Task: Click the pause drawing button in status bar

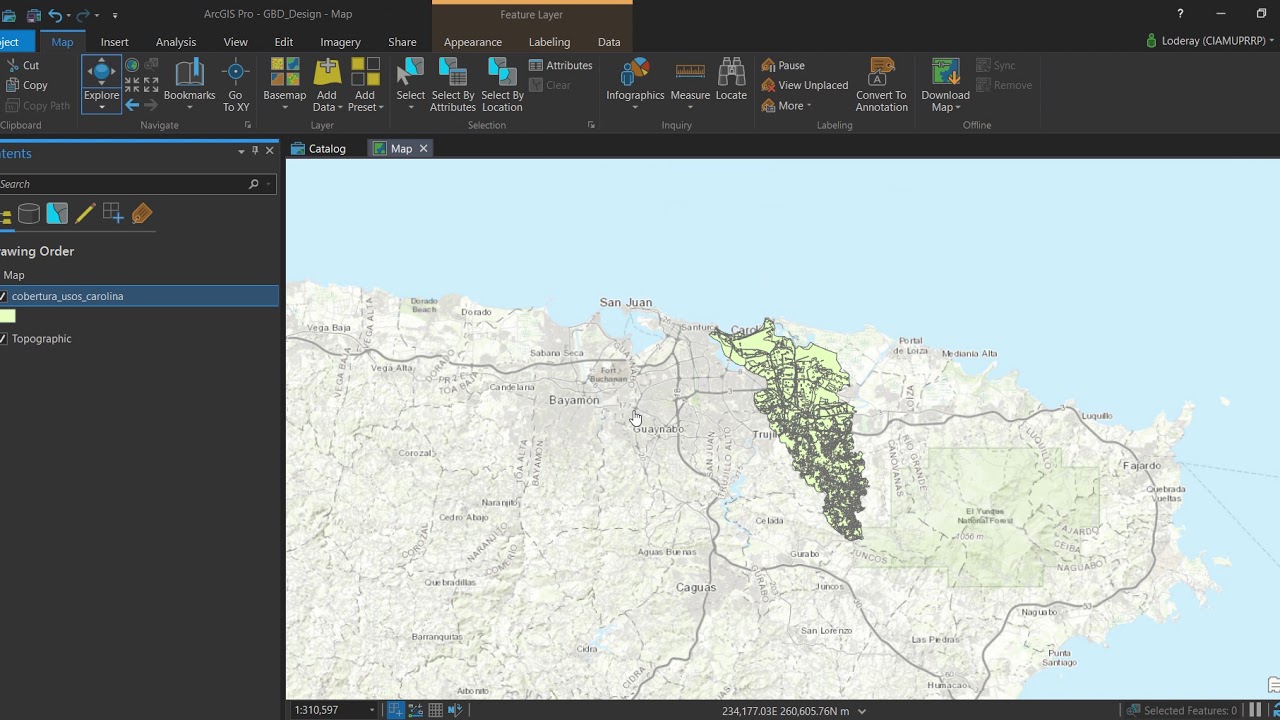Action: (x=1255, y=710)
